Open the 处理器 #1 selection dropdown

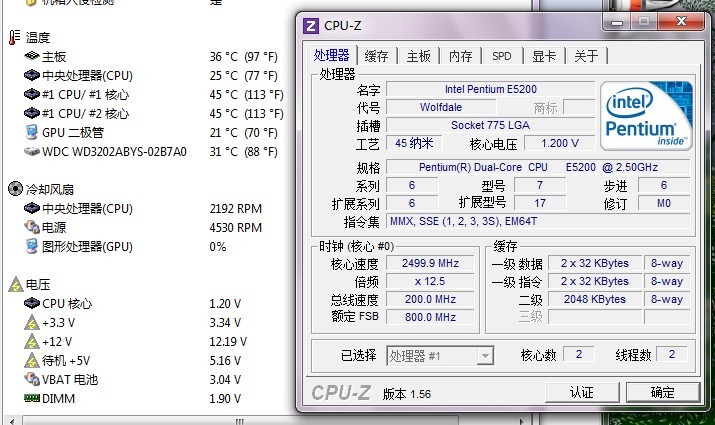tap(440, 355)
